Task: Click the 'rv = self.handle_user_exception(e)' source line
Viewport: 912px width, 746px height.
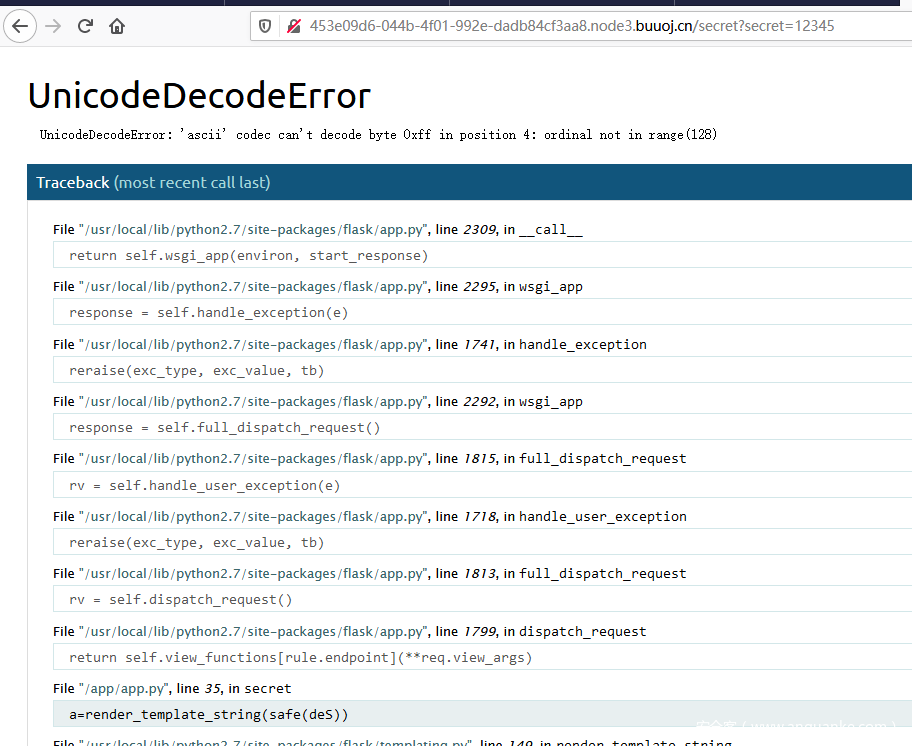Action: [204, 486]
